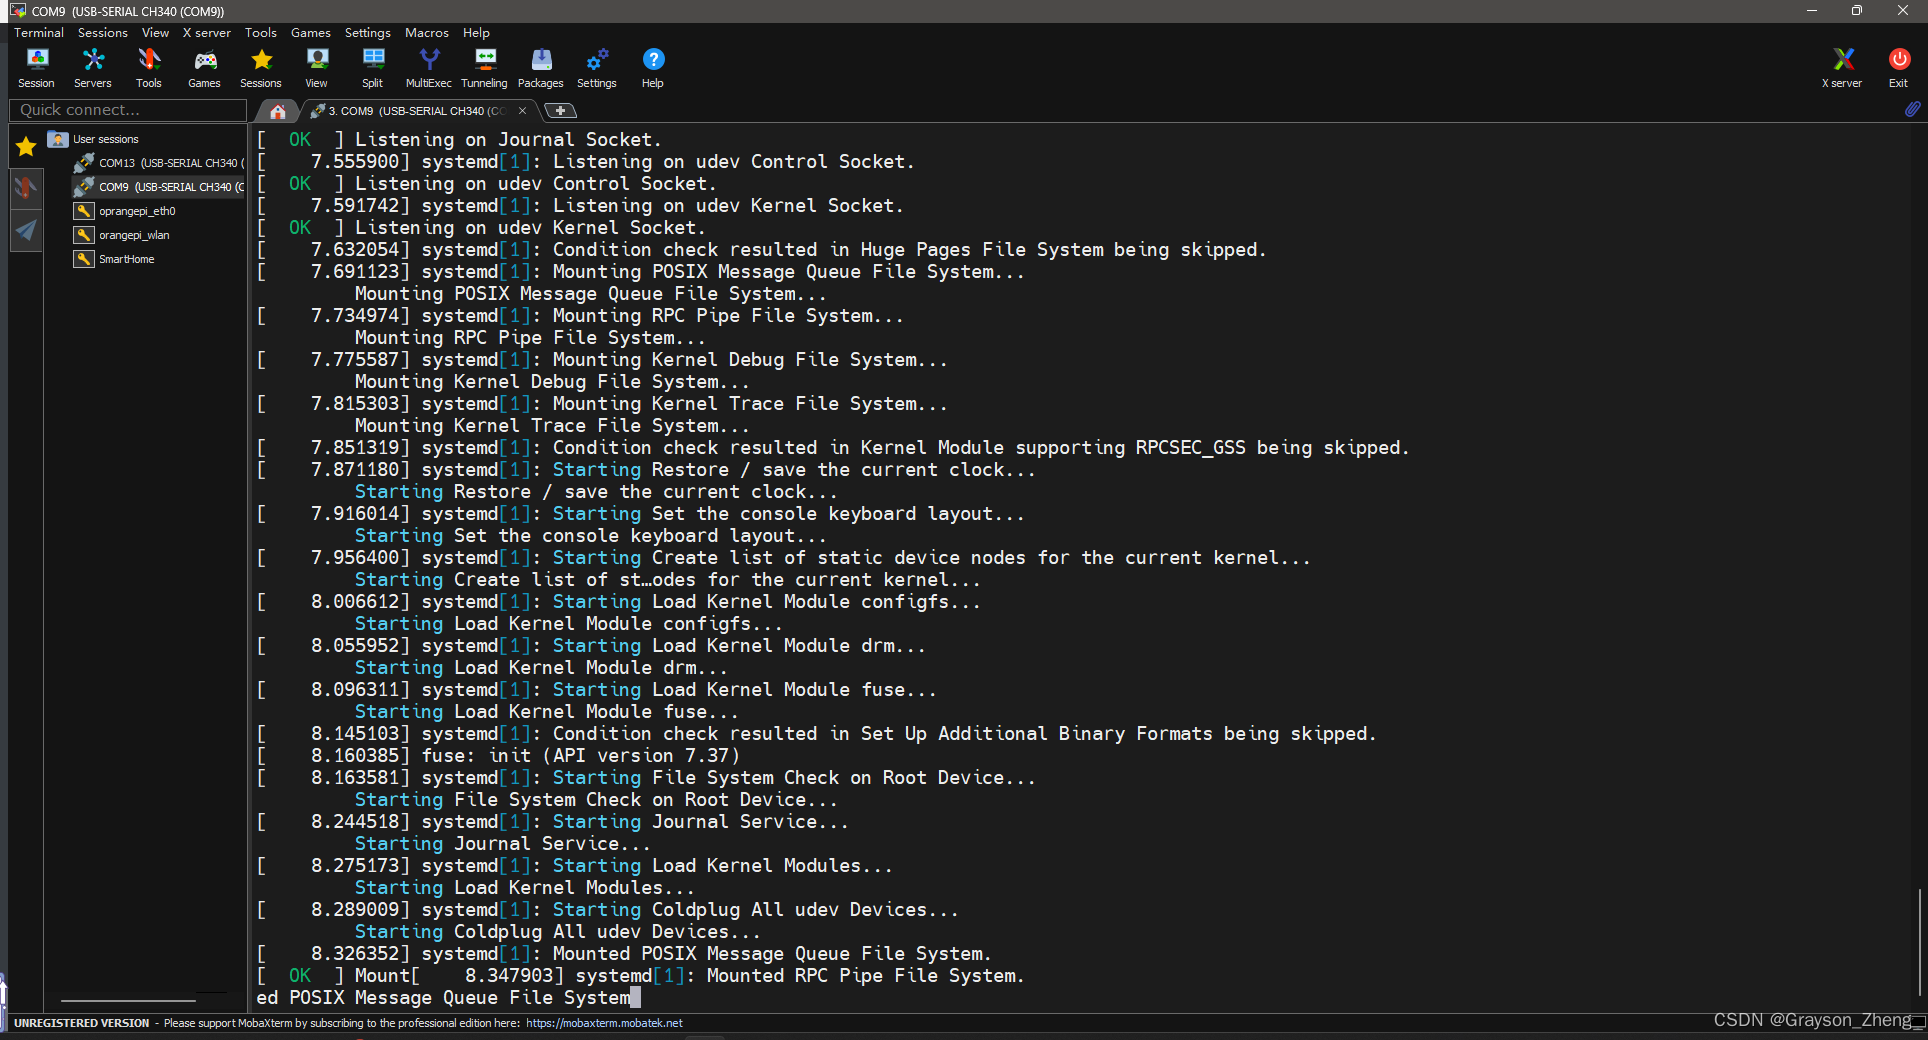Click the Split terminal toolbar button
Image resolution: width=1928 pixels, height=1040 pixels.
(x=373, y=68)
